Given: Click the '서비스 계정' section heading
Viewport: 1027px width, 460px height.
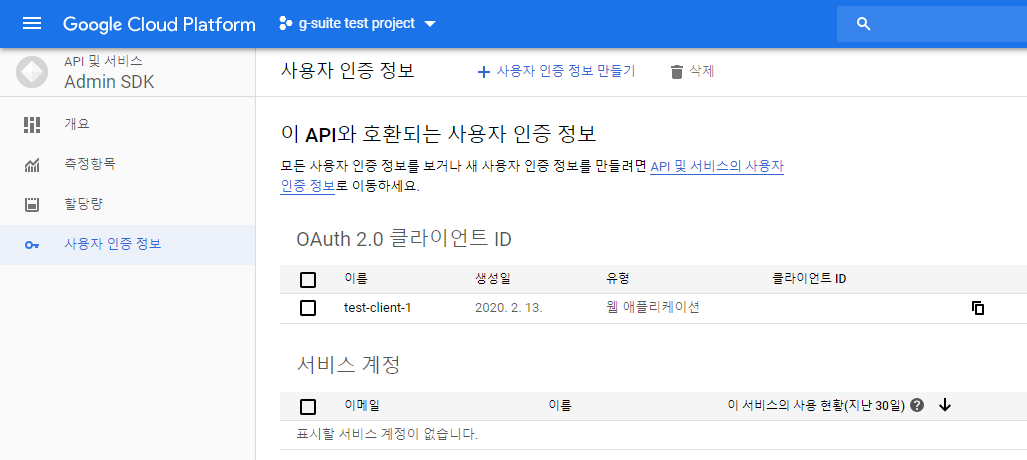Looking at the screenshot, I should 348,364.
